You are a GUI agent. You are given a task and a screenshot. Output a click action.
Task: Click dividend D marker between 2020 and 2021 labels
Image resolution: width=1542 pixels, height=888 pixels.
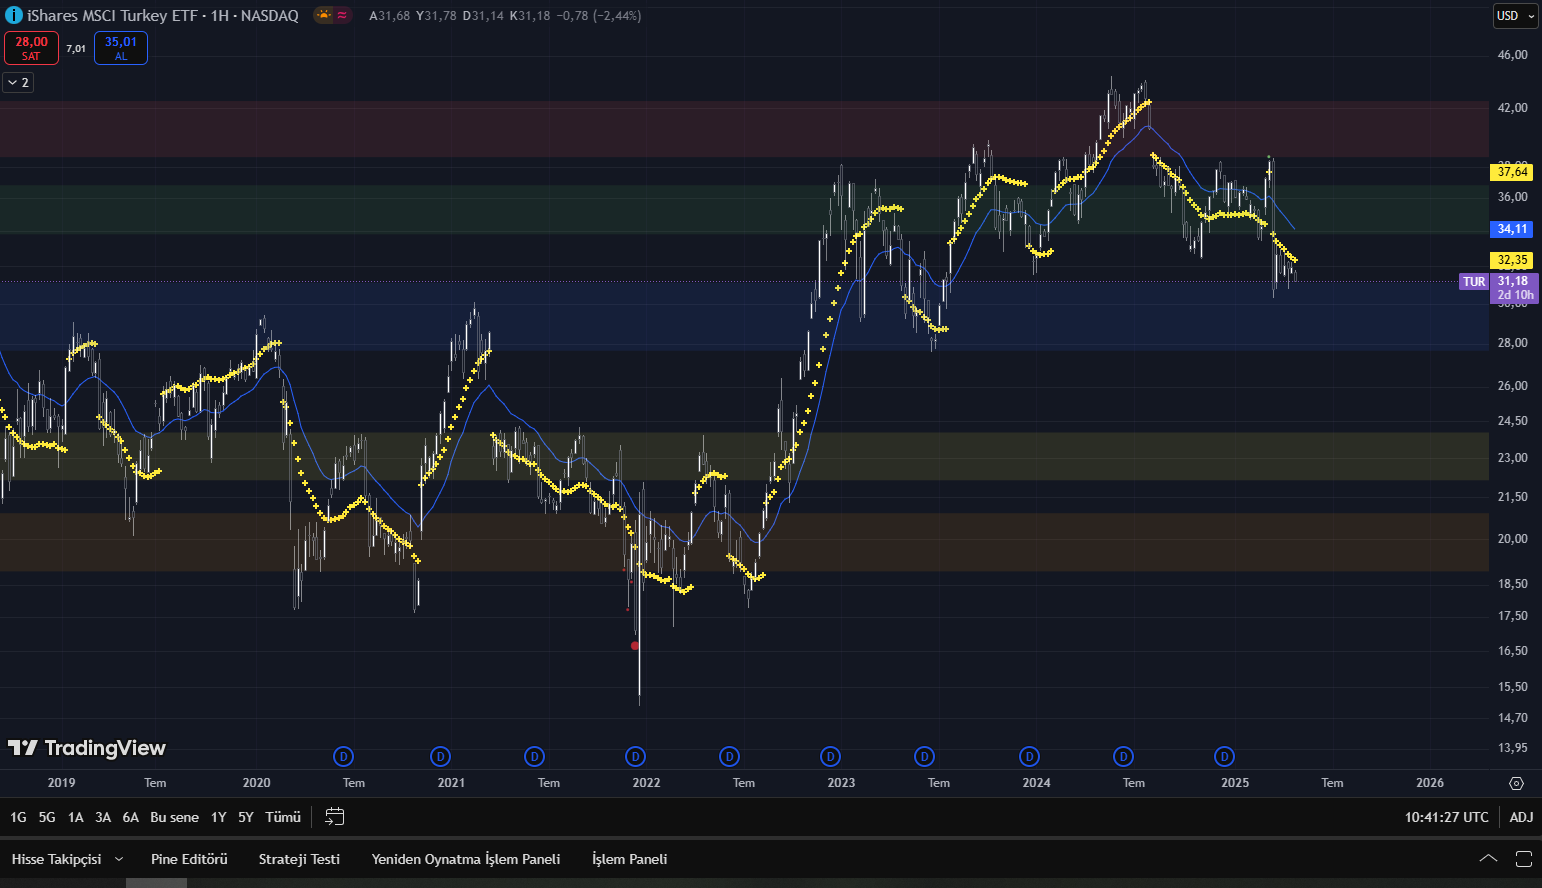343,756
